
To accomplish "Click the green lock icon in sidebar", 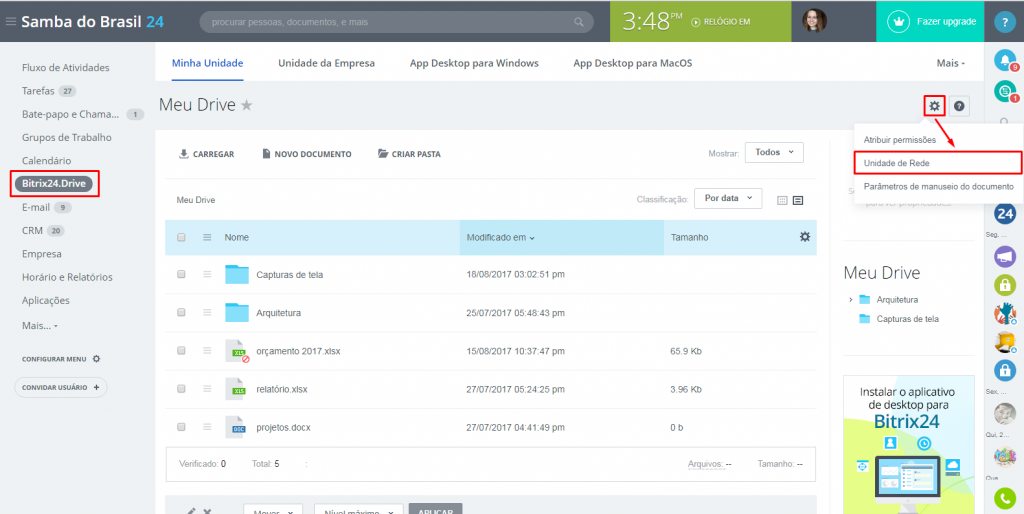I will click(1005, 285).
